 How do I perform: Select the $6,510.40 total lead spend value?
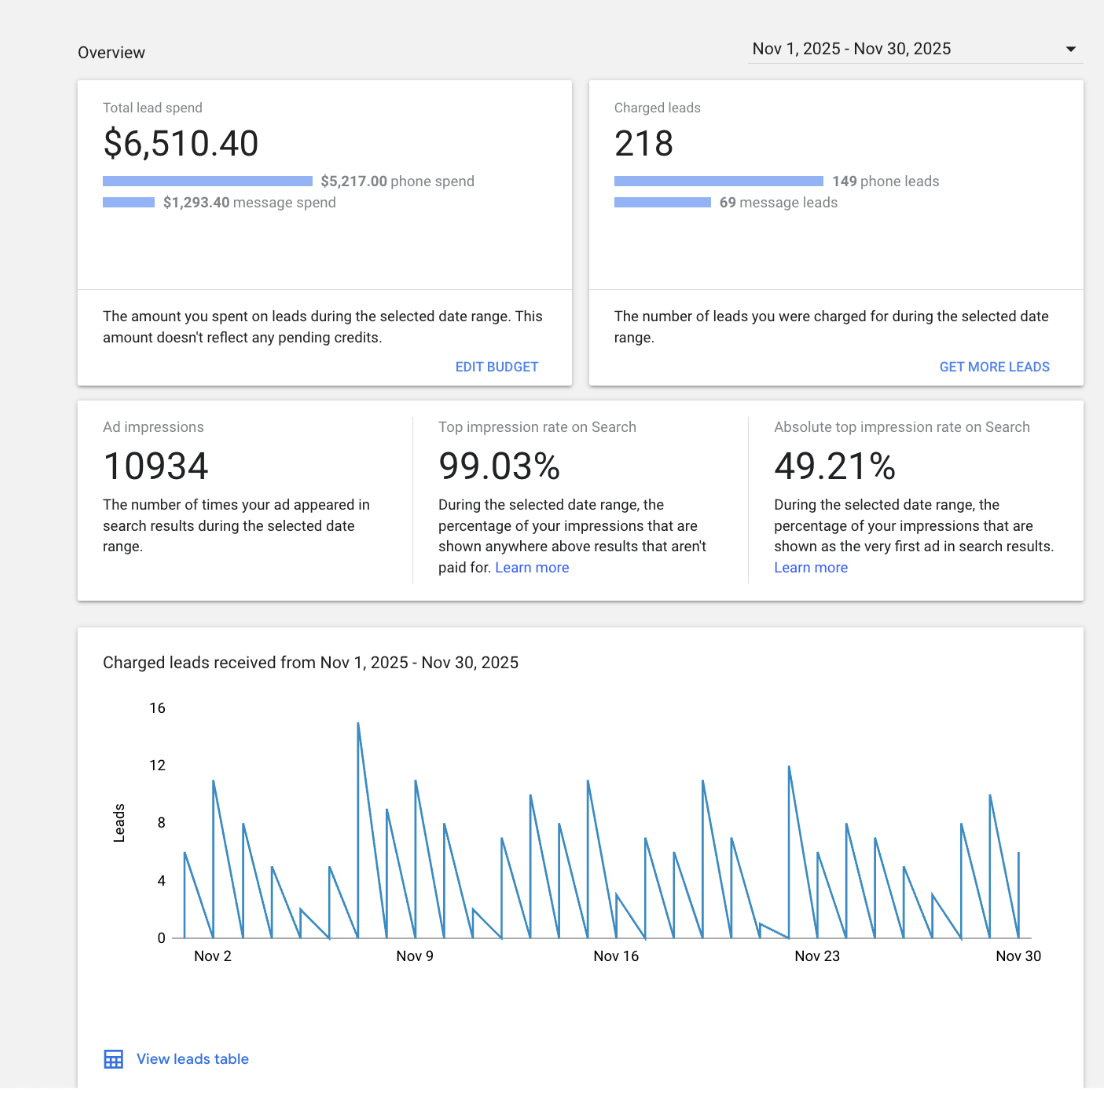pyautogui.click(x=181, y=144)
